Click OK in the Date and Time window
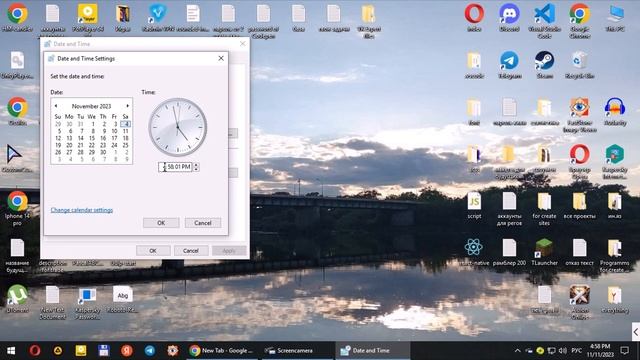Image resolution: width=640 pixels, height=360 pixels. (x=153, y=251)
